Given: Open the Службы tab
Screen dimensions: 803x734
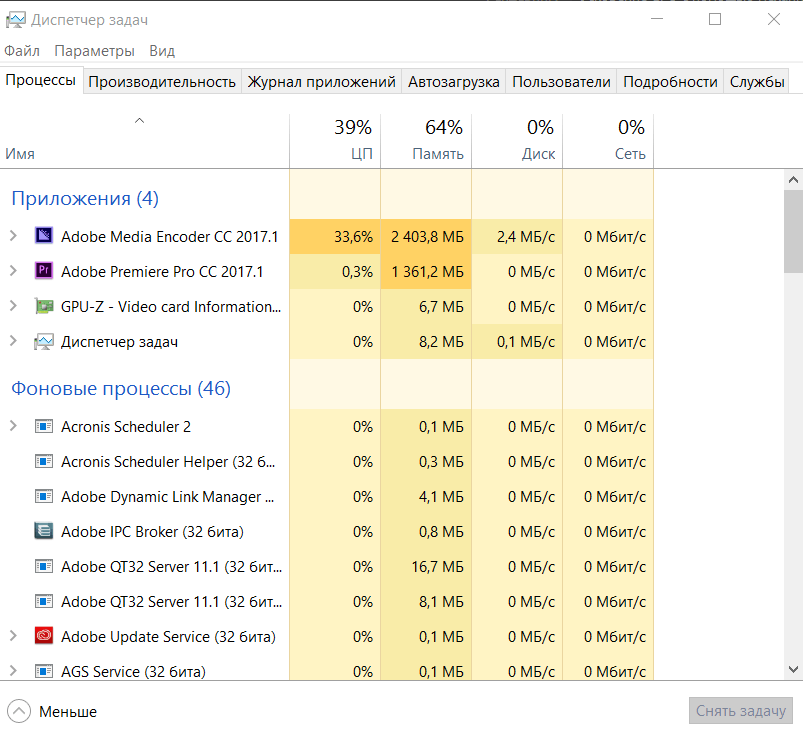Looking at the screenshot, I should click(757, 82).
